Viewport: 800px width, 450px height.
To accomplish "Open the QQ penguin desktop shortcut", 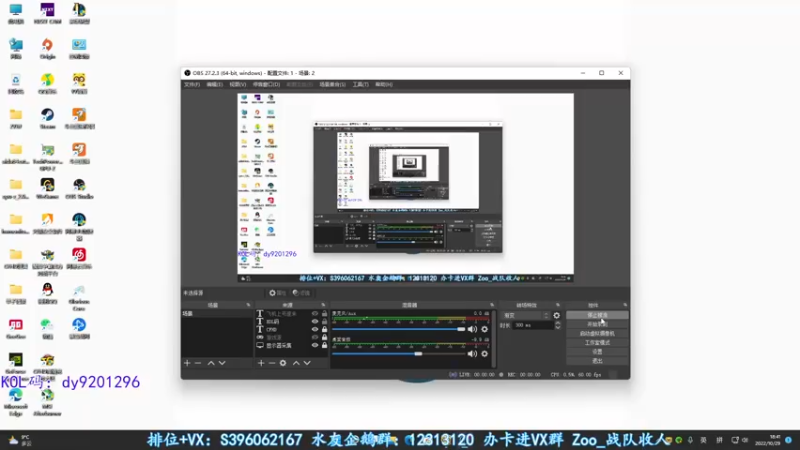I will click(x=47, y=293).
